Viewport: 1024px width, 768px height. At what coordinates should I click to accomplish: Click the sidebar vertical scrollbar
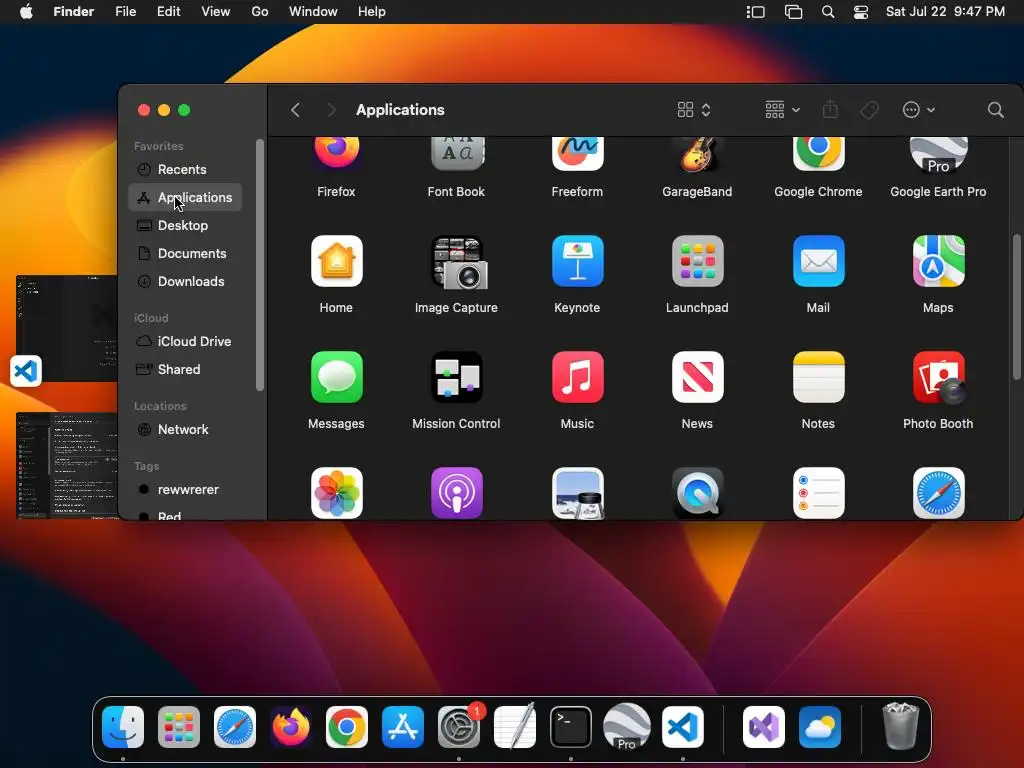click(260, 264)
